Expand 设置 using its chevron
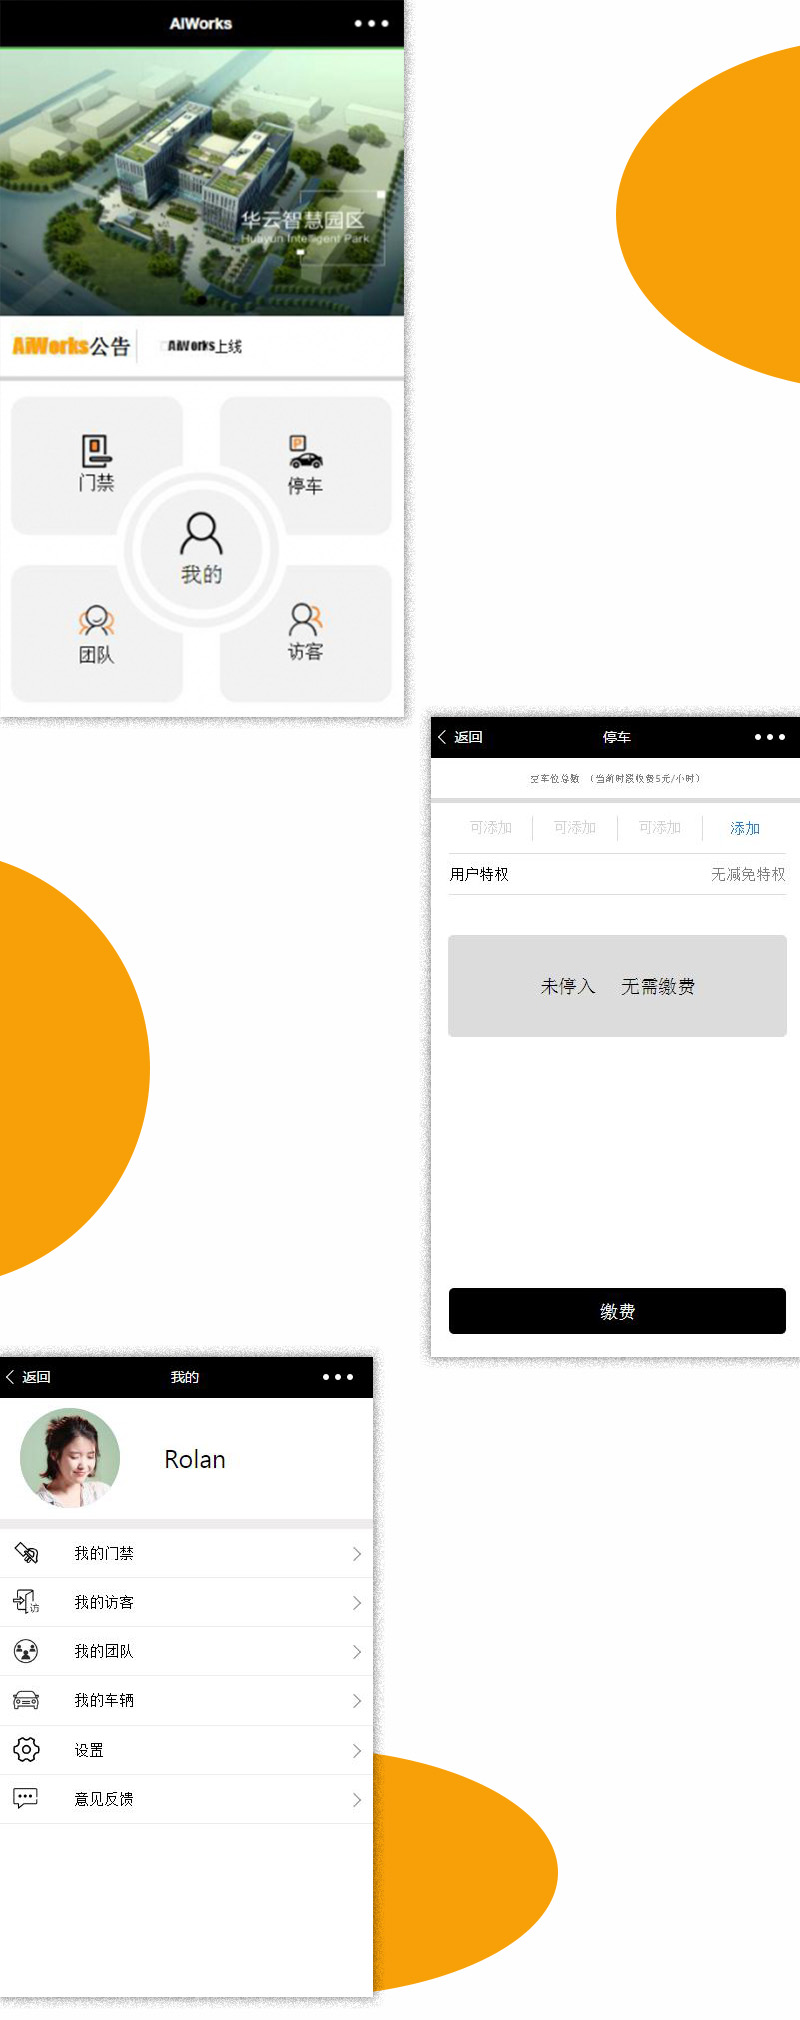The width and height of the screenshot is (800, 2020). (x=357, y=1751)
